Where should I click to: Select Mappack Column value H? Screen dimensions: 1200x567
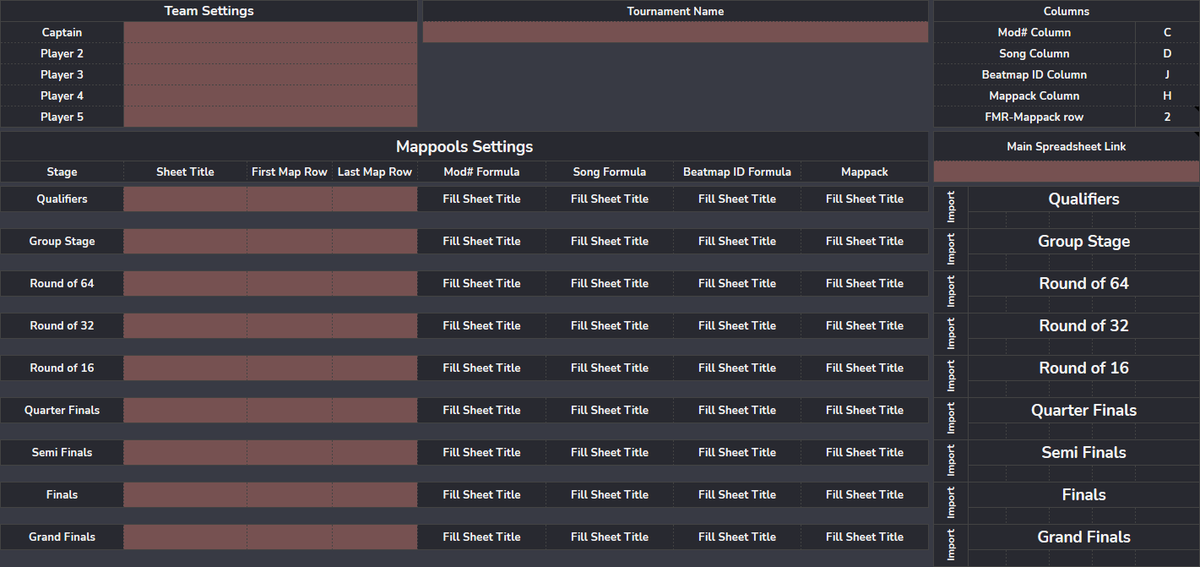click(1167, 95)
